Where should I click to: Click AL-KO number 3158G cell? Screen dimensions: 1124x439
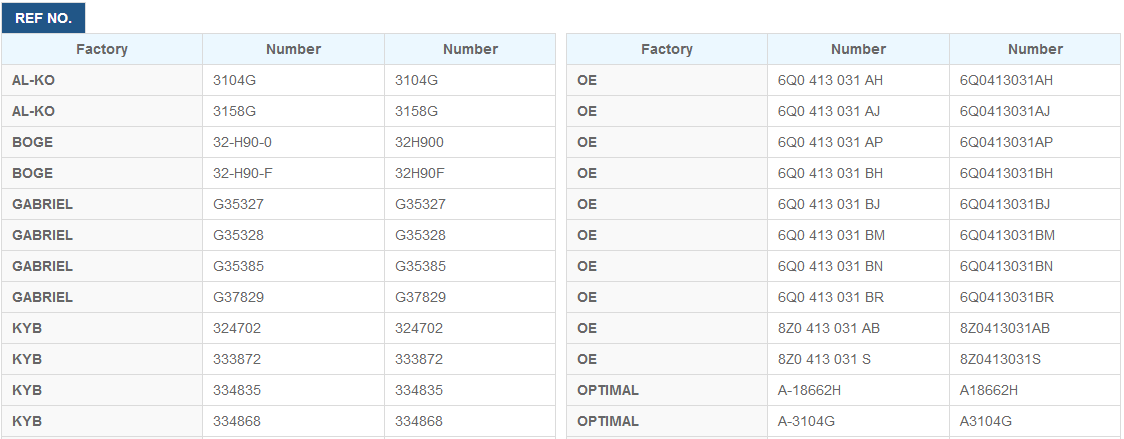click(x=293, y=111)
